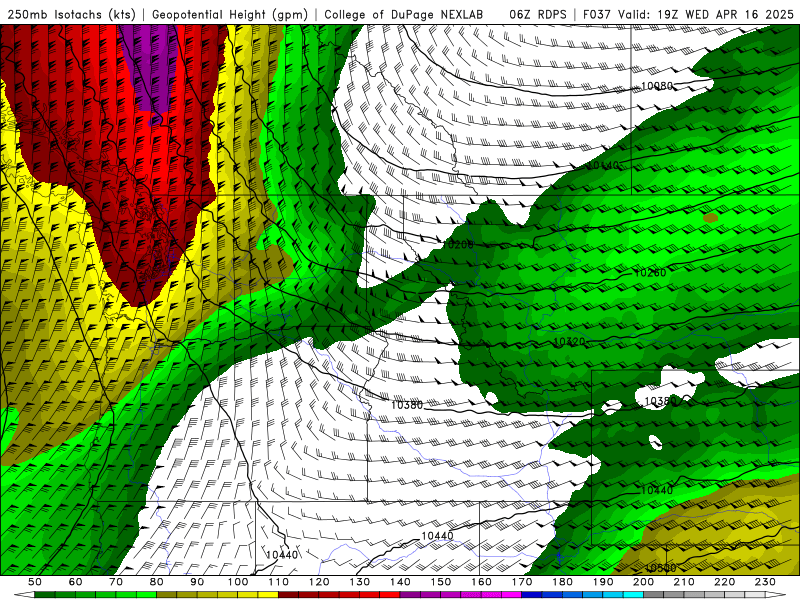This screenshot has width=800, height=600.
Task: Click the '06Z RDPS' model label
Action: (538, 15)
